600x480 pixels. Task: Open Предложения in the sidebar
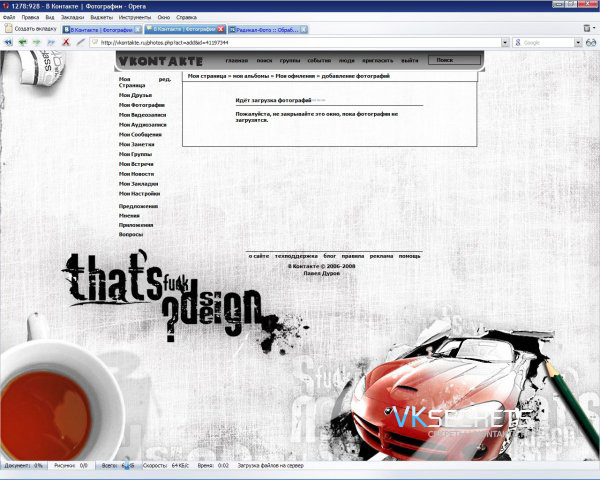[138, 206]
